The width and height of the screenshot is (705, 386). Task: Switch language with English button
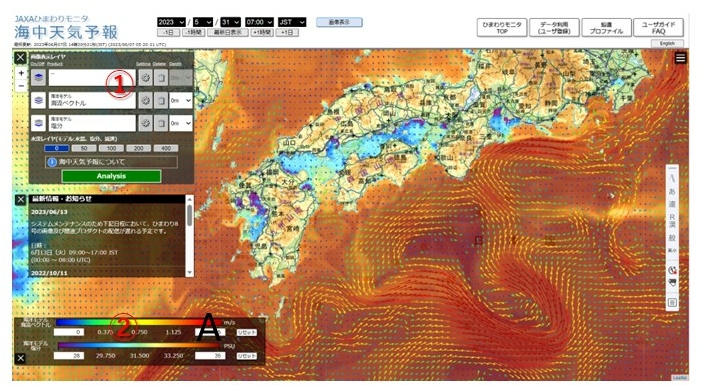point(667,44)
